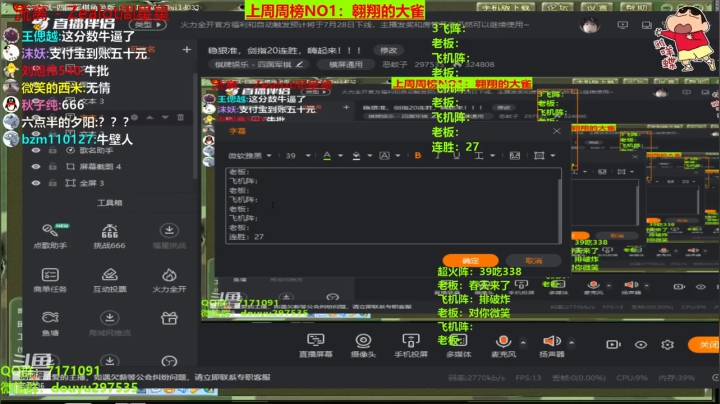
Task: Open the 点歌助手 song request tool
Action: point(50,236)
